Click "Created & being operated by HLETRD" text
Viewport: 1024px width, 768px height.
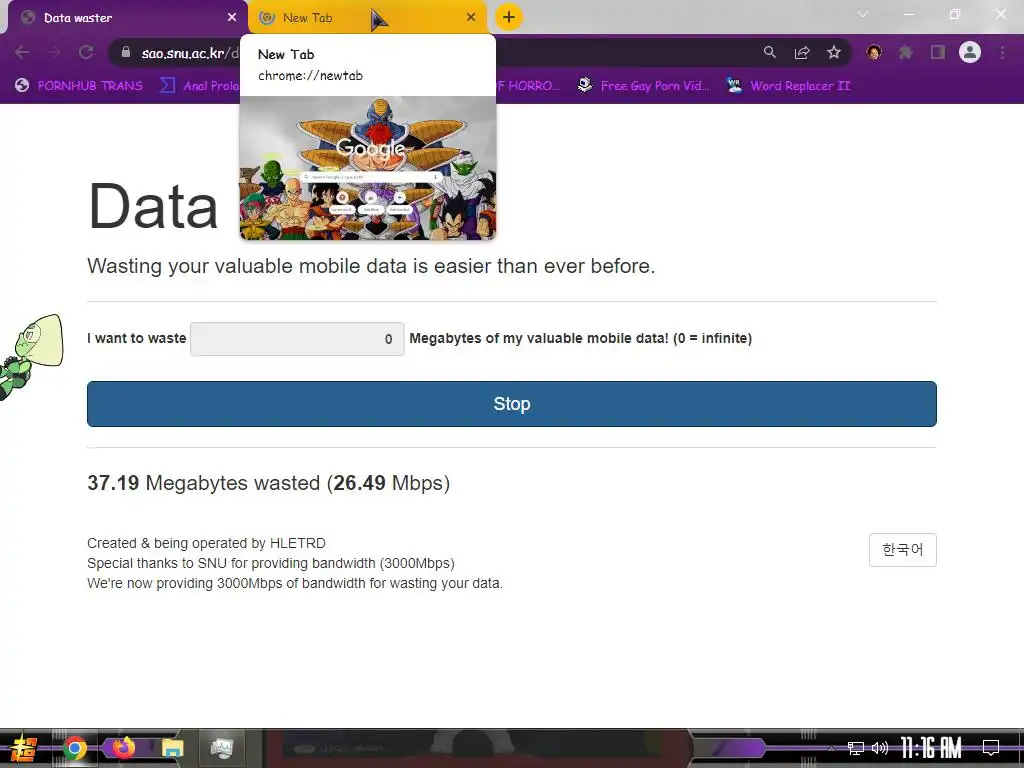pyautogui.click(x=206, y=543)
